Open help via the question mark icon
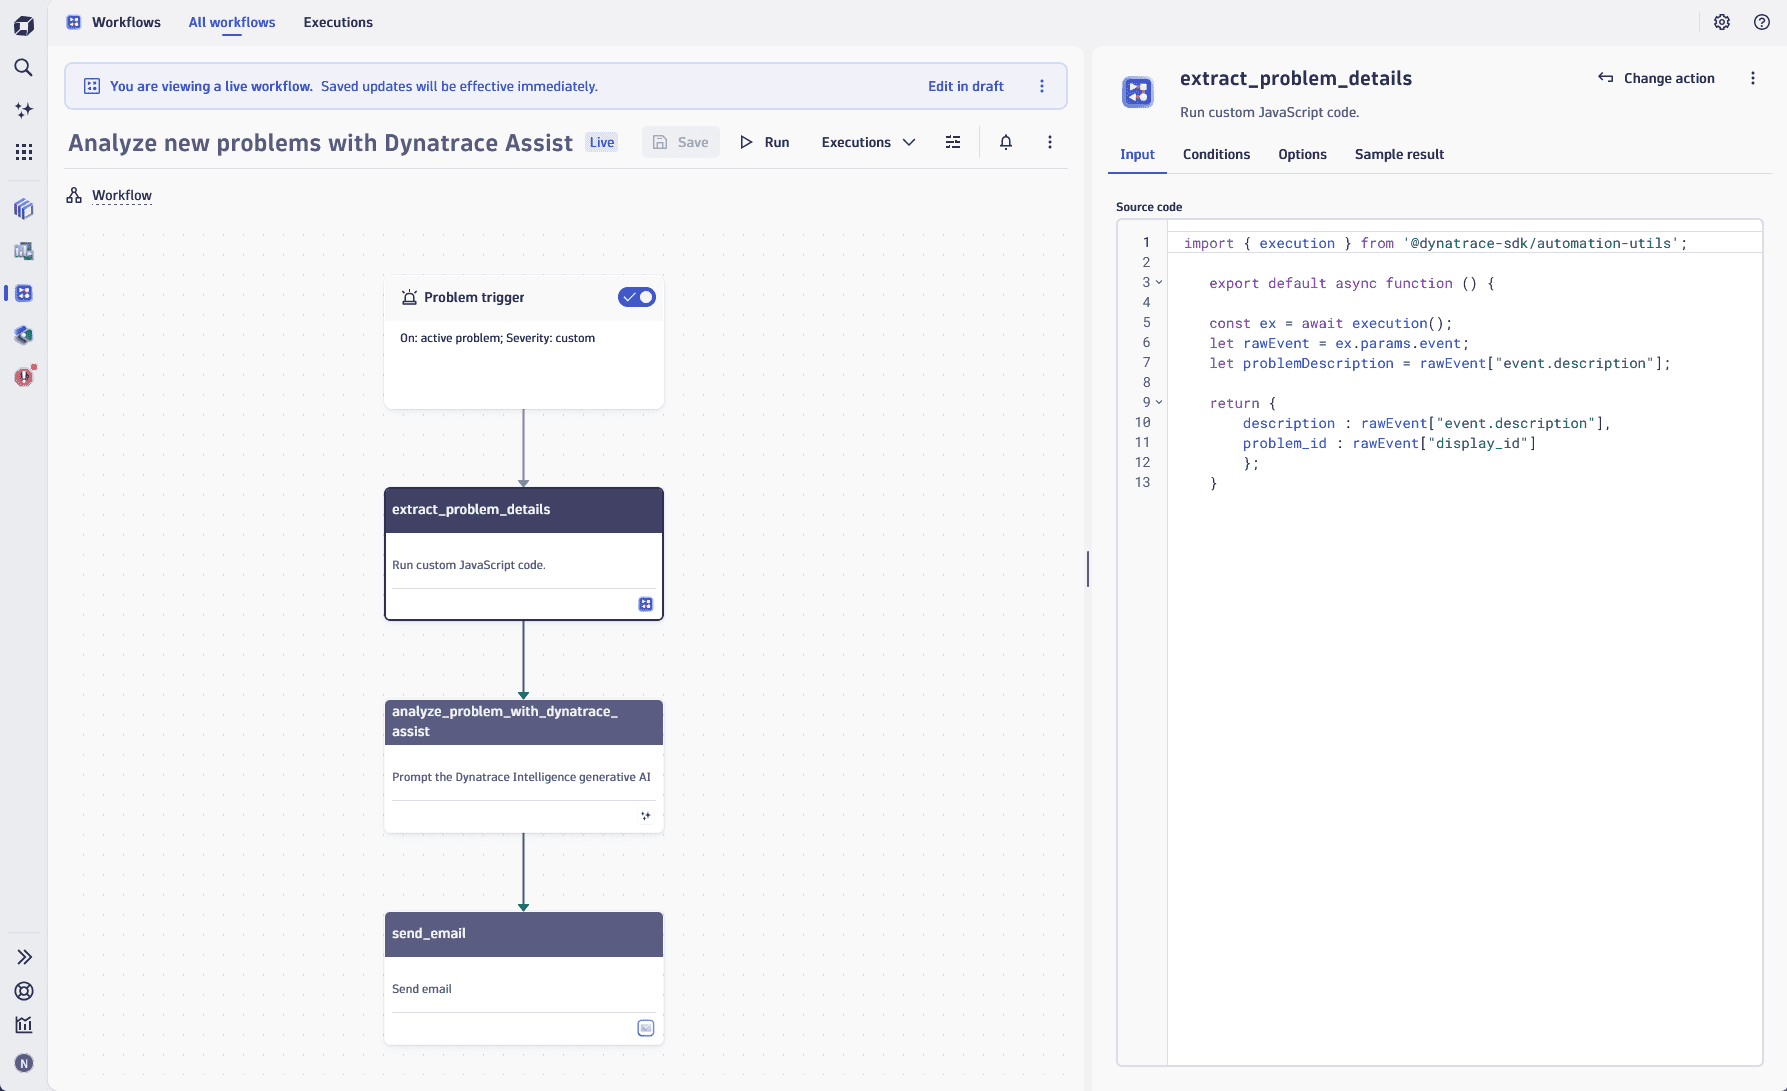Viewport: 1787px width, 1091px height. 1762,21
